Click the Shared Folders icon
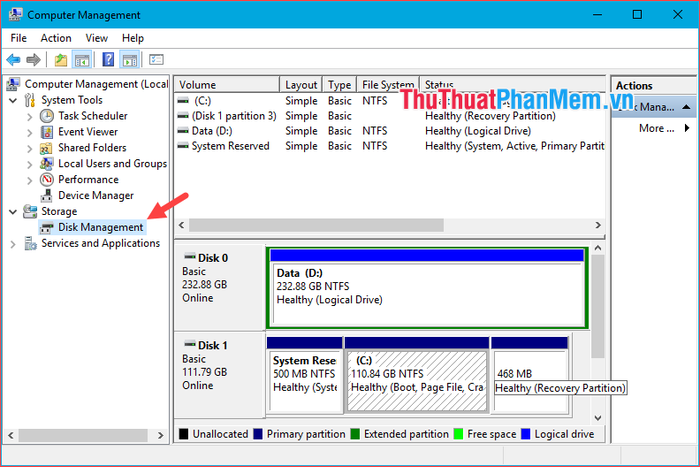The width and height of the screenshot is (700, 467). (46, 148)
